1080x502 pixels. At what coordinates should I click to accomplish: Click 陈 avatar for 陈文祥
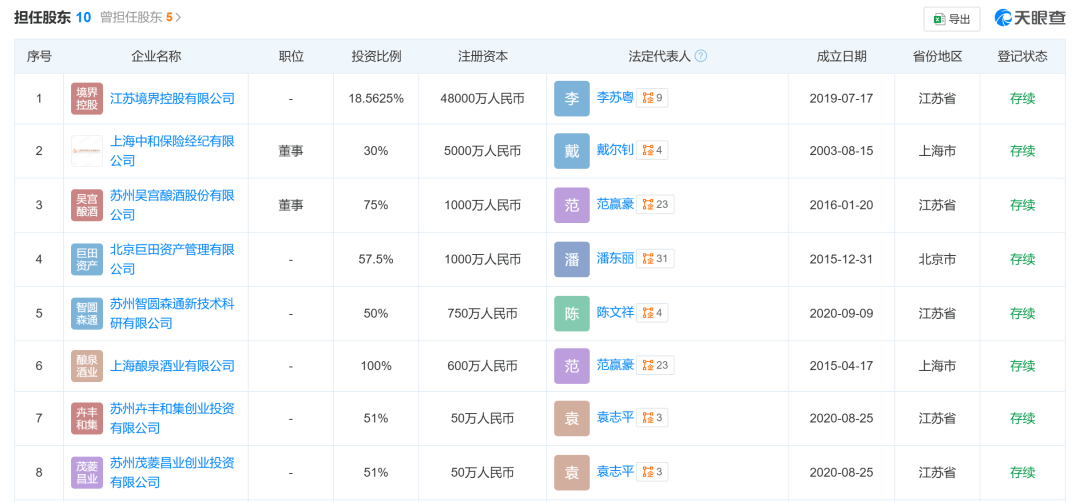point(572,313)
